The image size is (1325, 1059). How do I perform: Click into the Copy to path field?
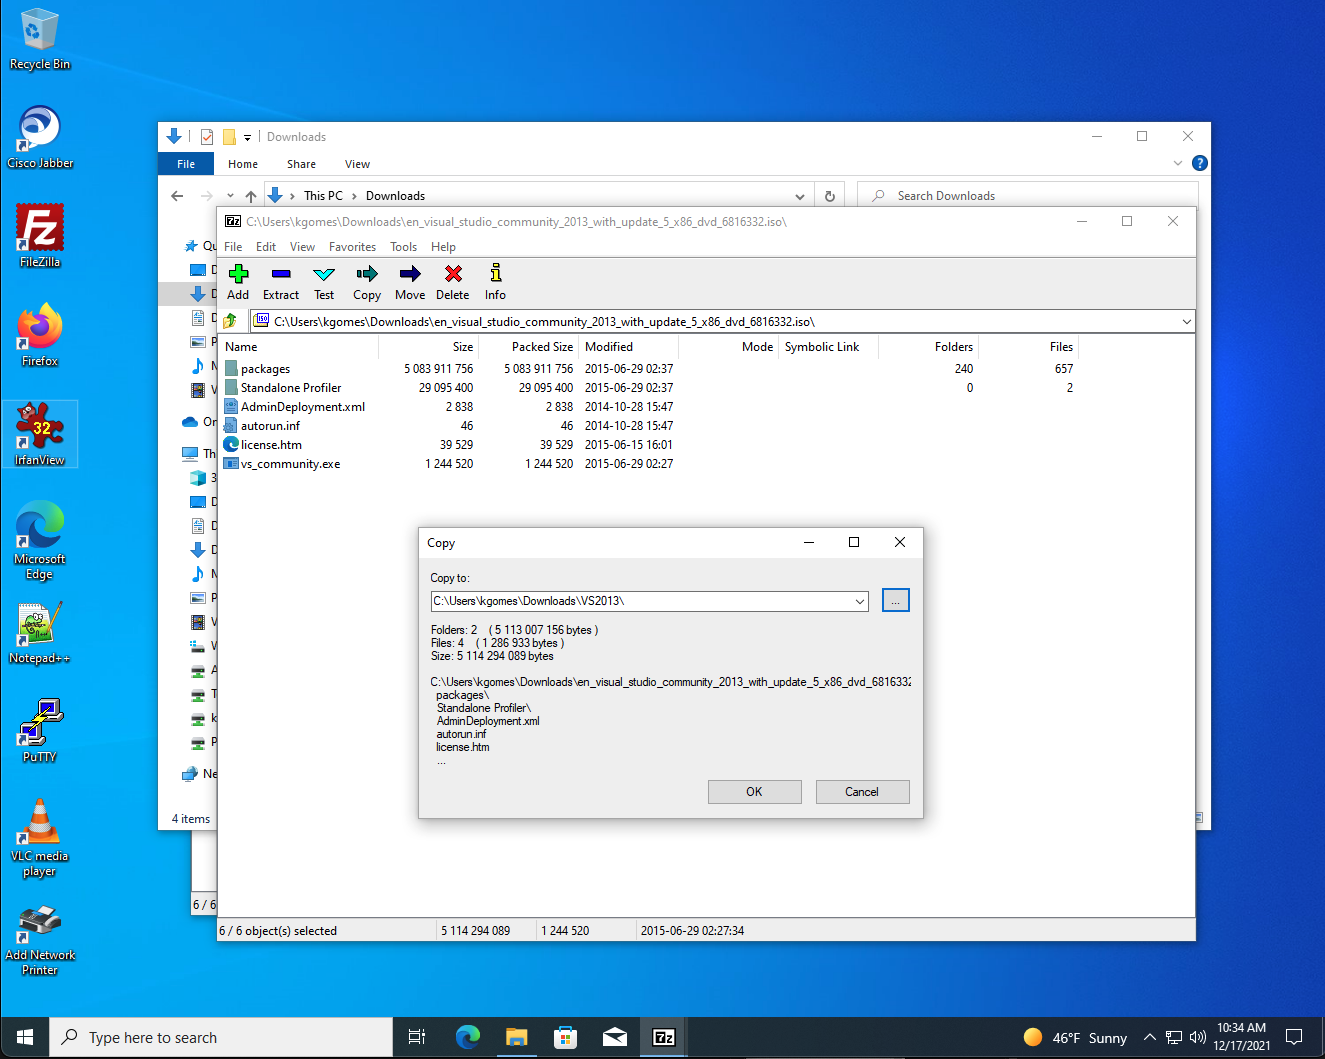(x=641, y=601)
